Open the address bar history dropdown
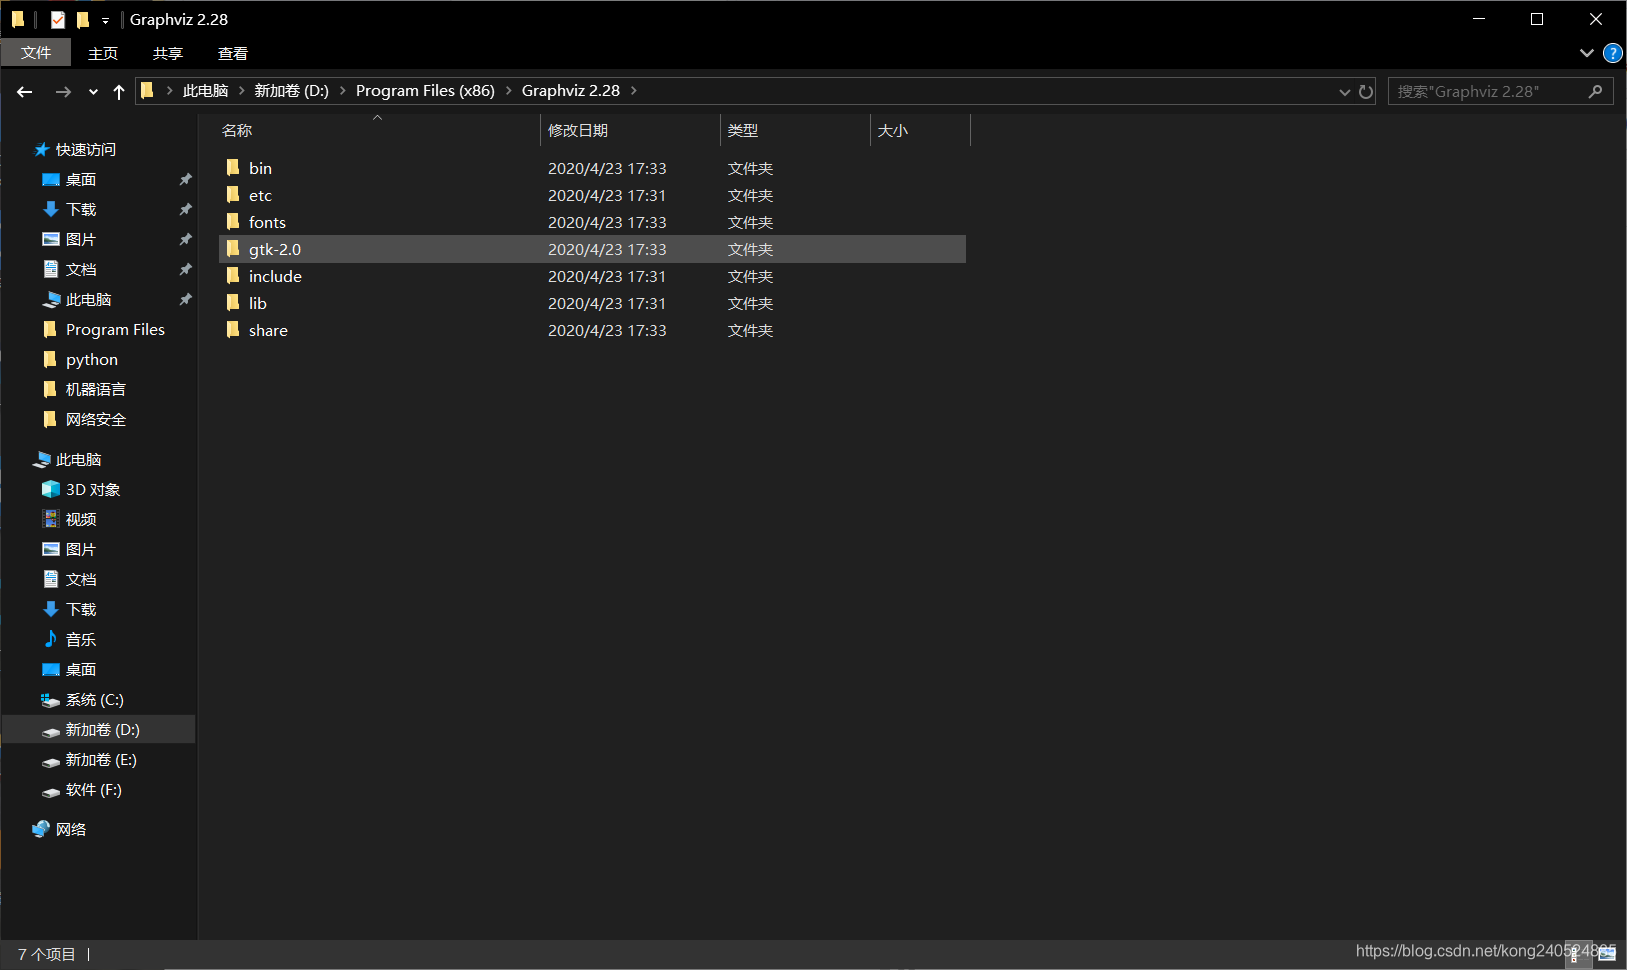This screenshot has height=970, width=1627. pos(1345,92)
